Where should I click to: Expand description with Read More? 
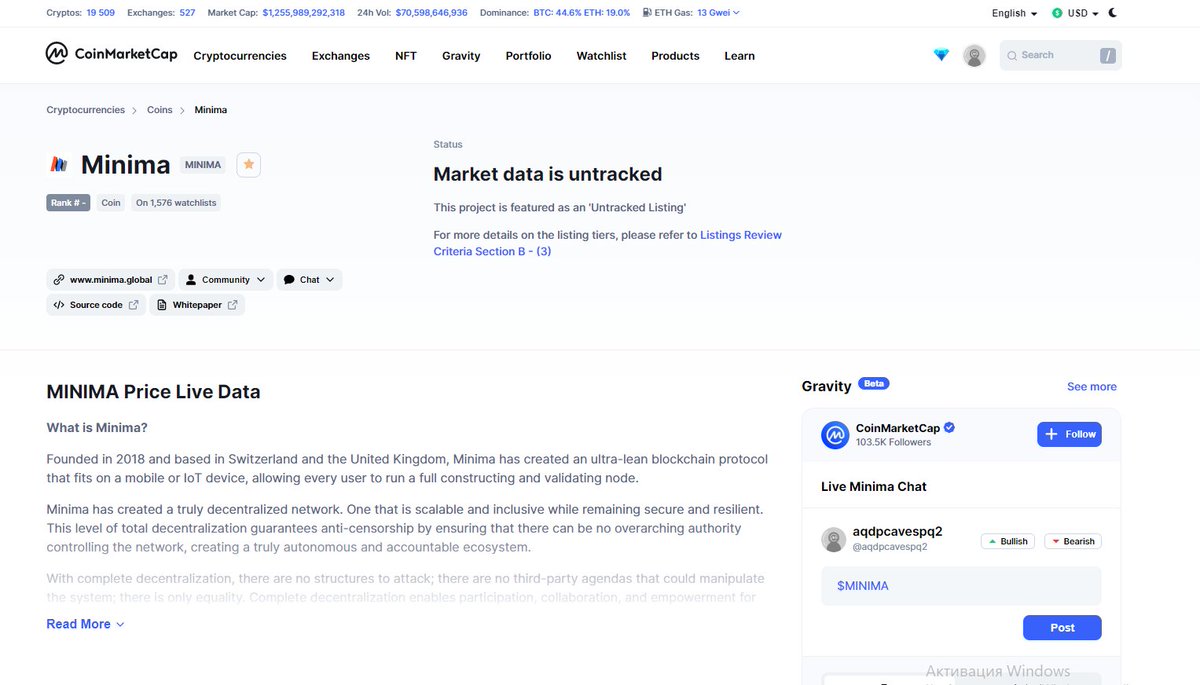point(85,624)
